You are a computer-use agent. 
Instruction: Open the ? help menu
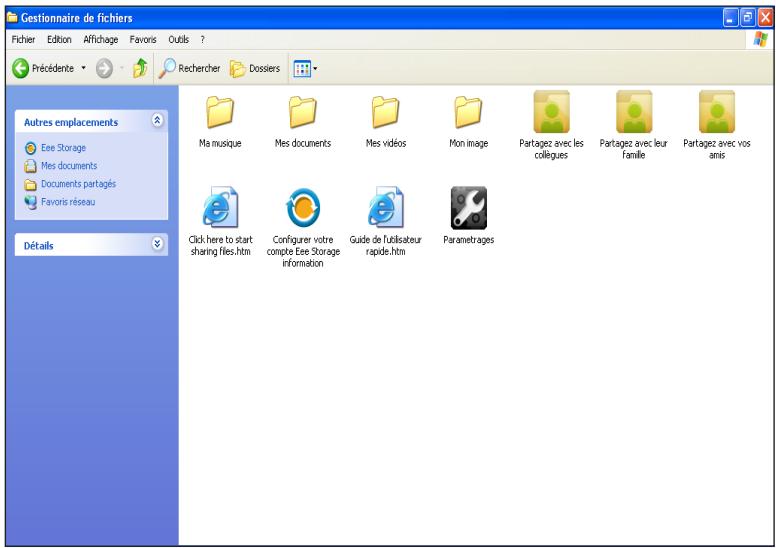click(202, 40)
